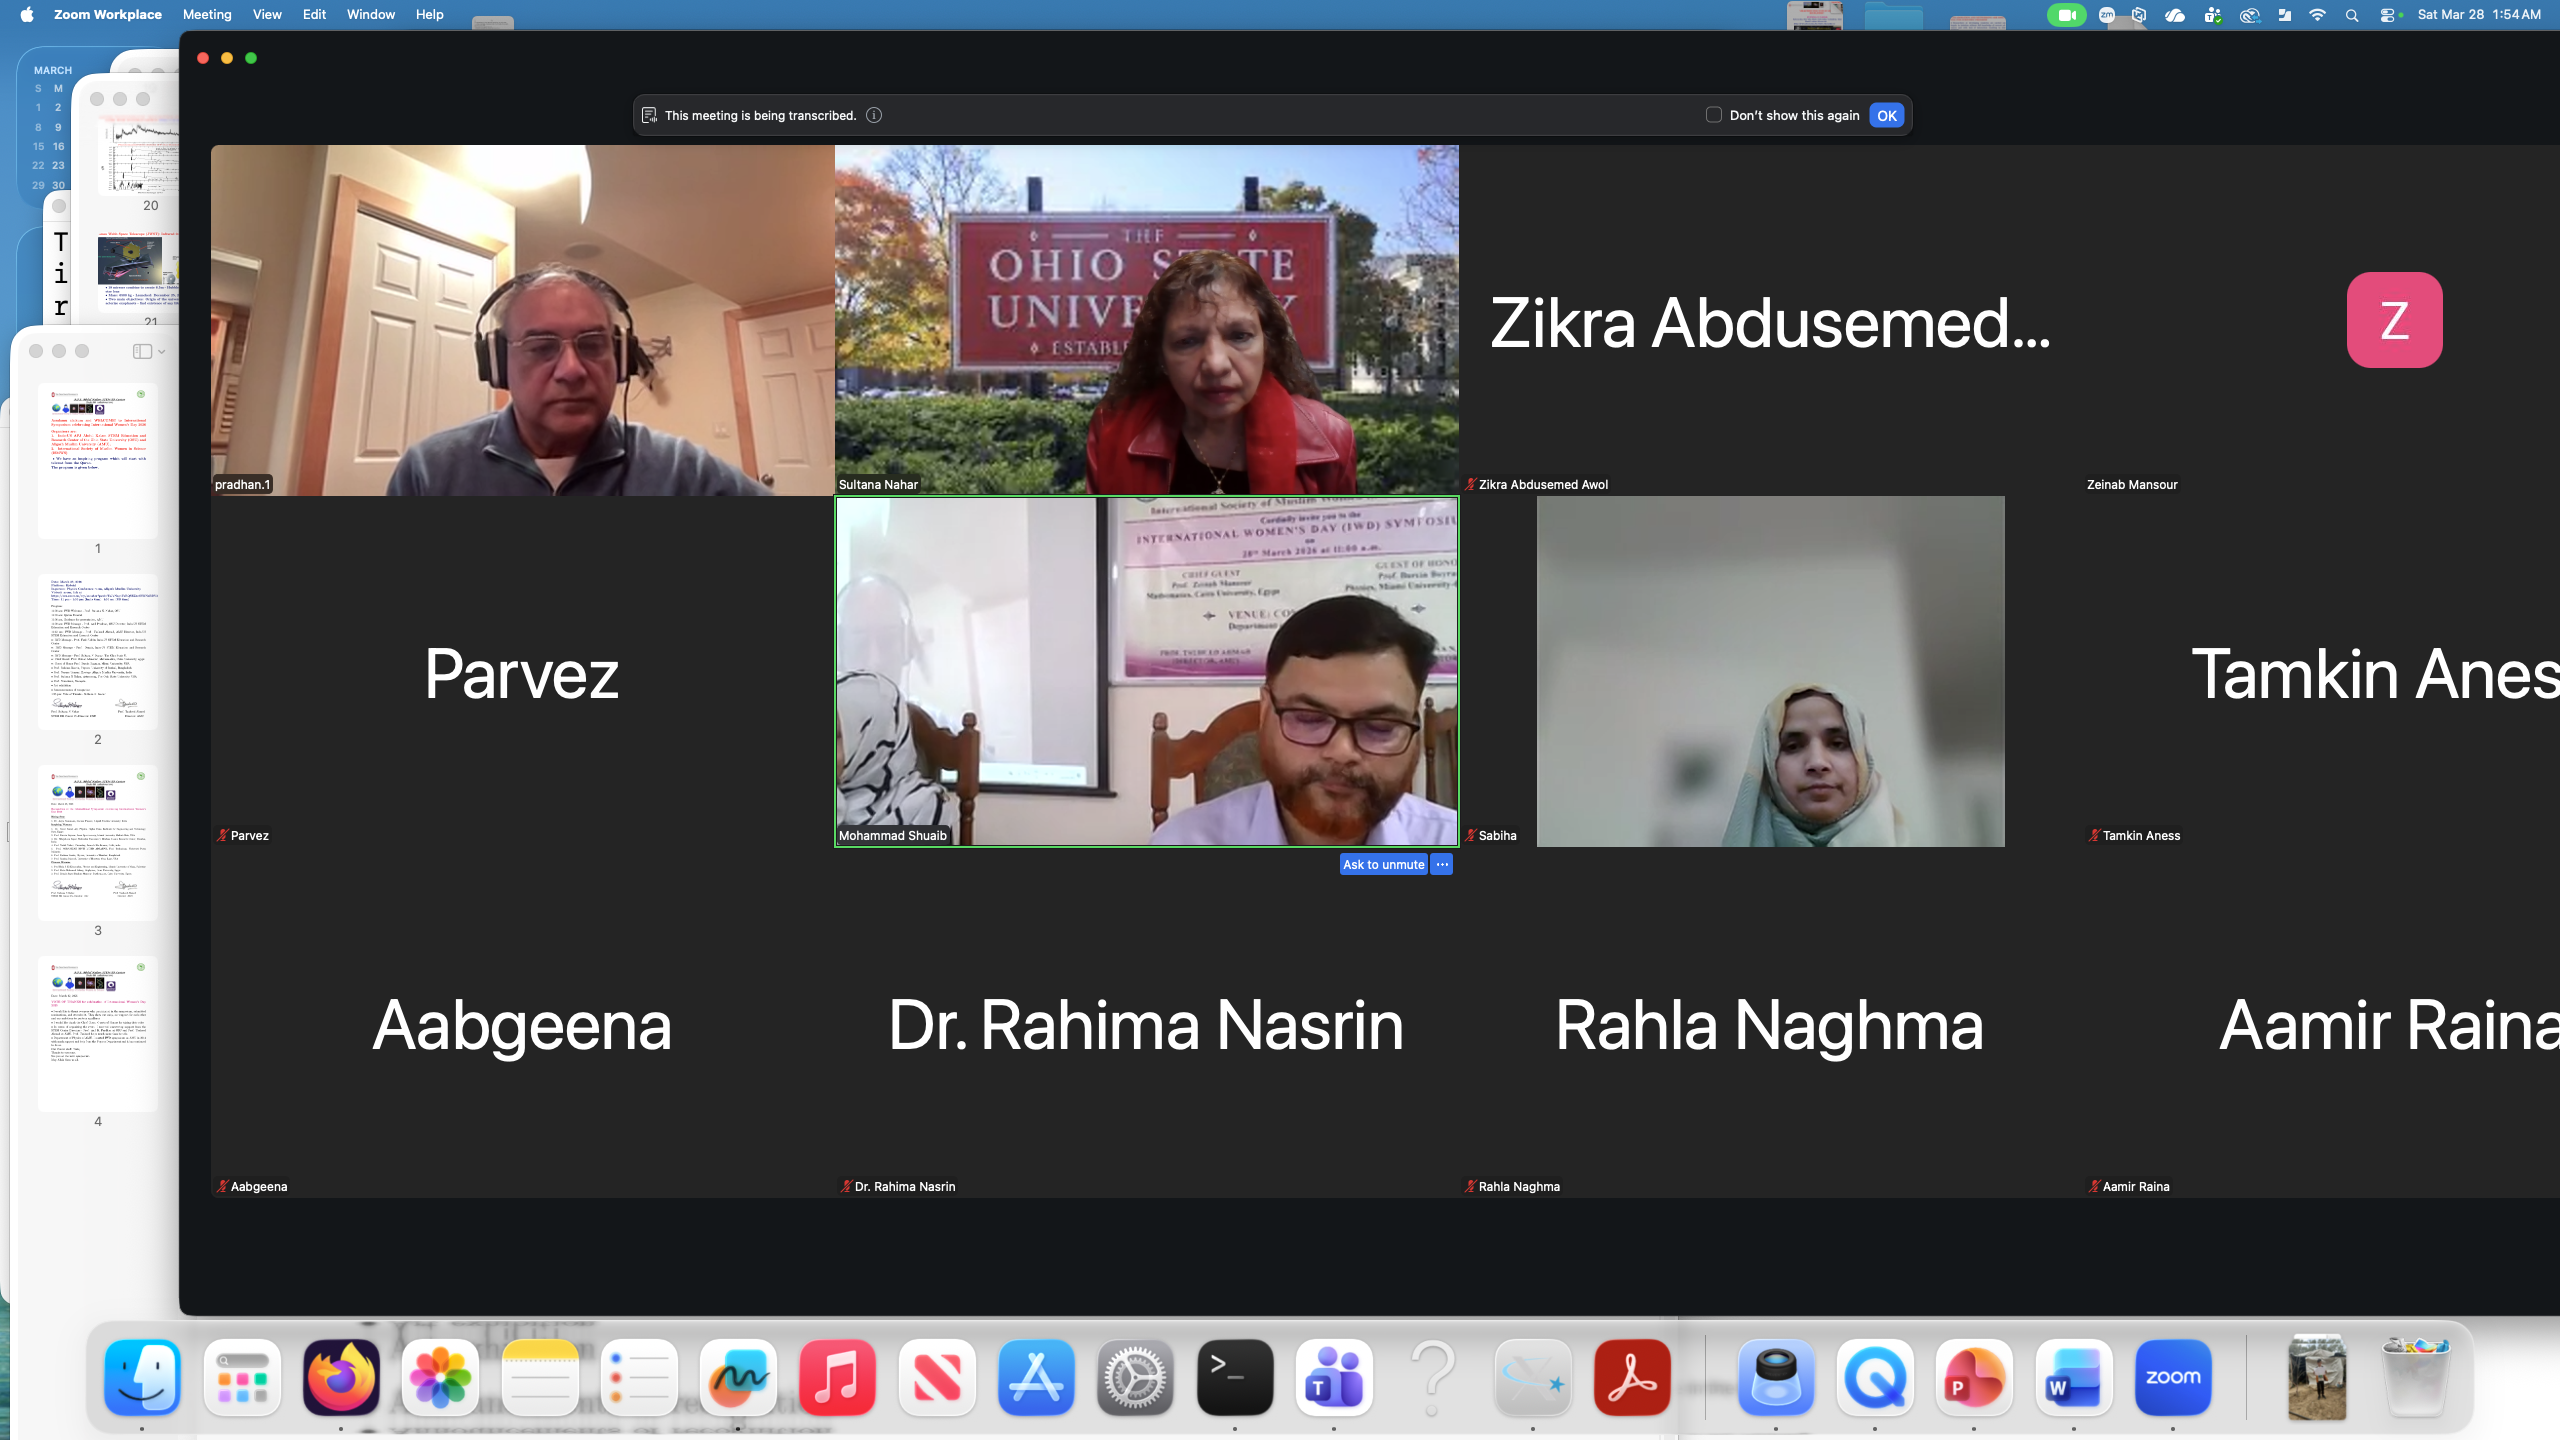Open more options for Mohammad Shuaib video
Screen dimensions: 2560x1440
1442,864
